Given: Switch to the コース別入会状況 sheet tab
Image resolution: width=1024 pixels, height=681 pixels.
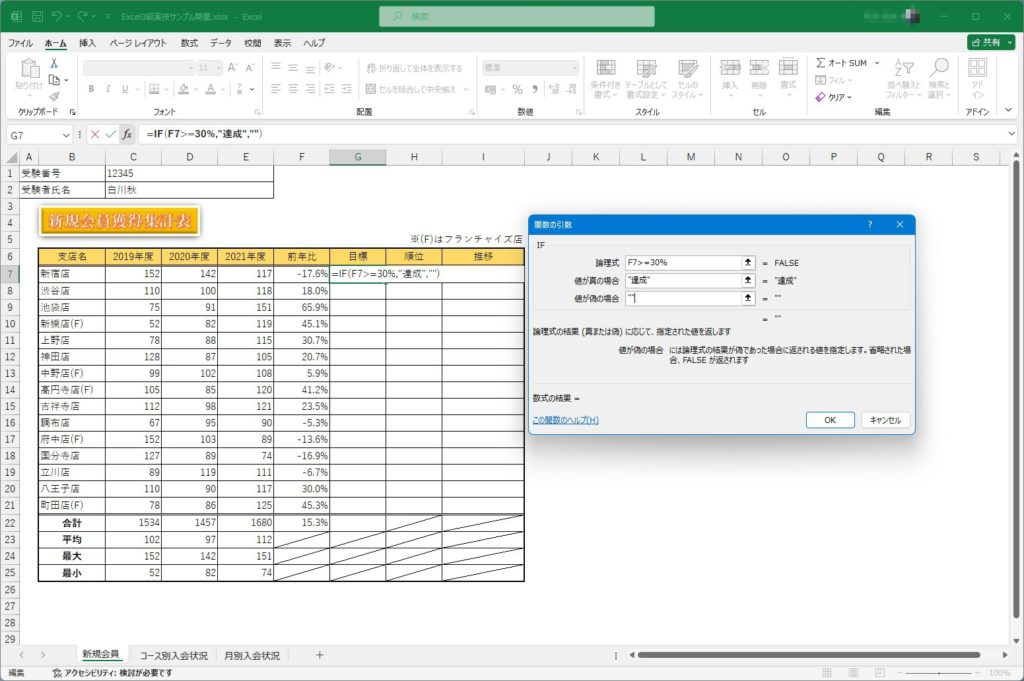Looking at the screenshot, I should (x=174, y=655).
